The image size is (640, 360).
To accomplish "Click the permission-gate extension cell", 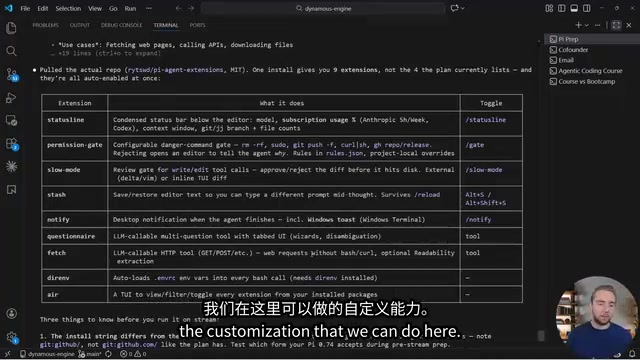I will pyautogui.click(x=75, y=149).
